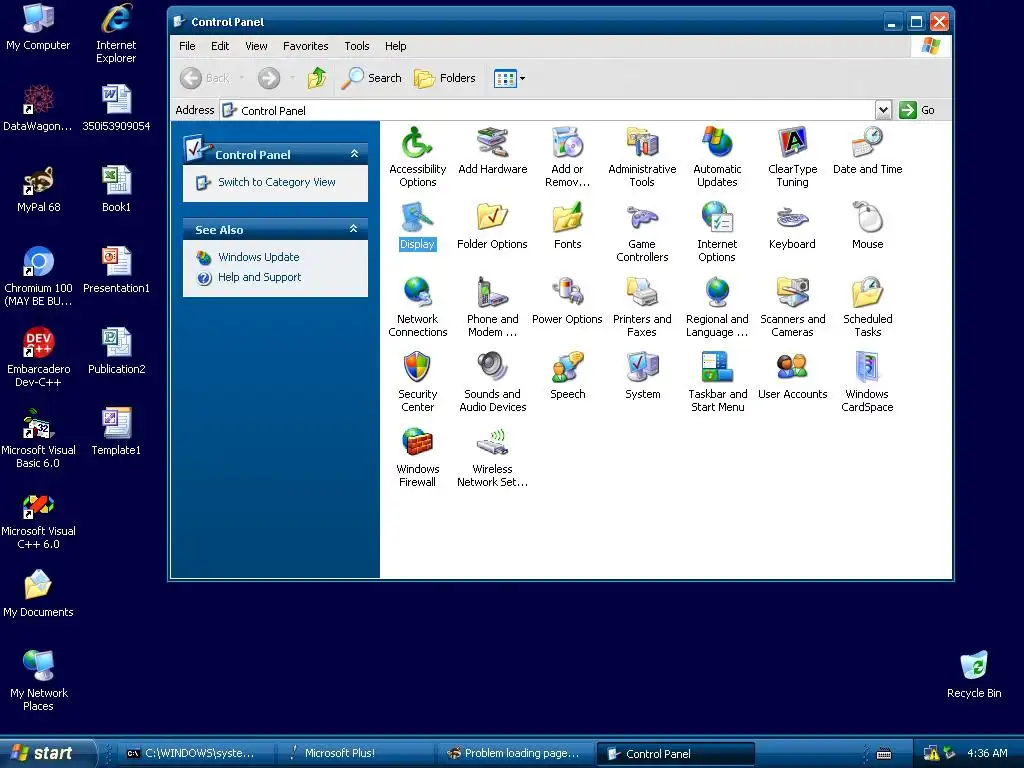Open the File menu

point(187,46)
